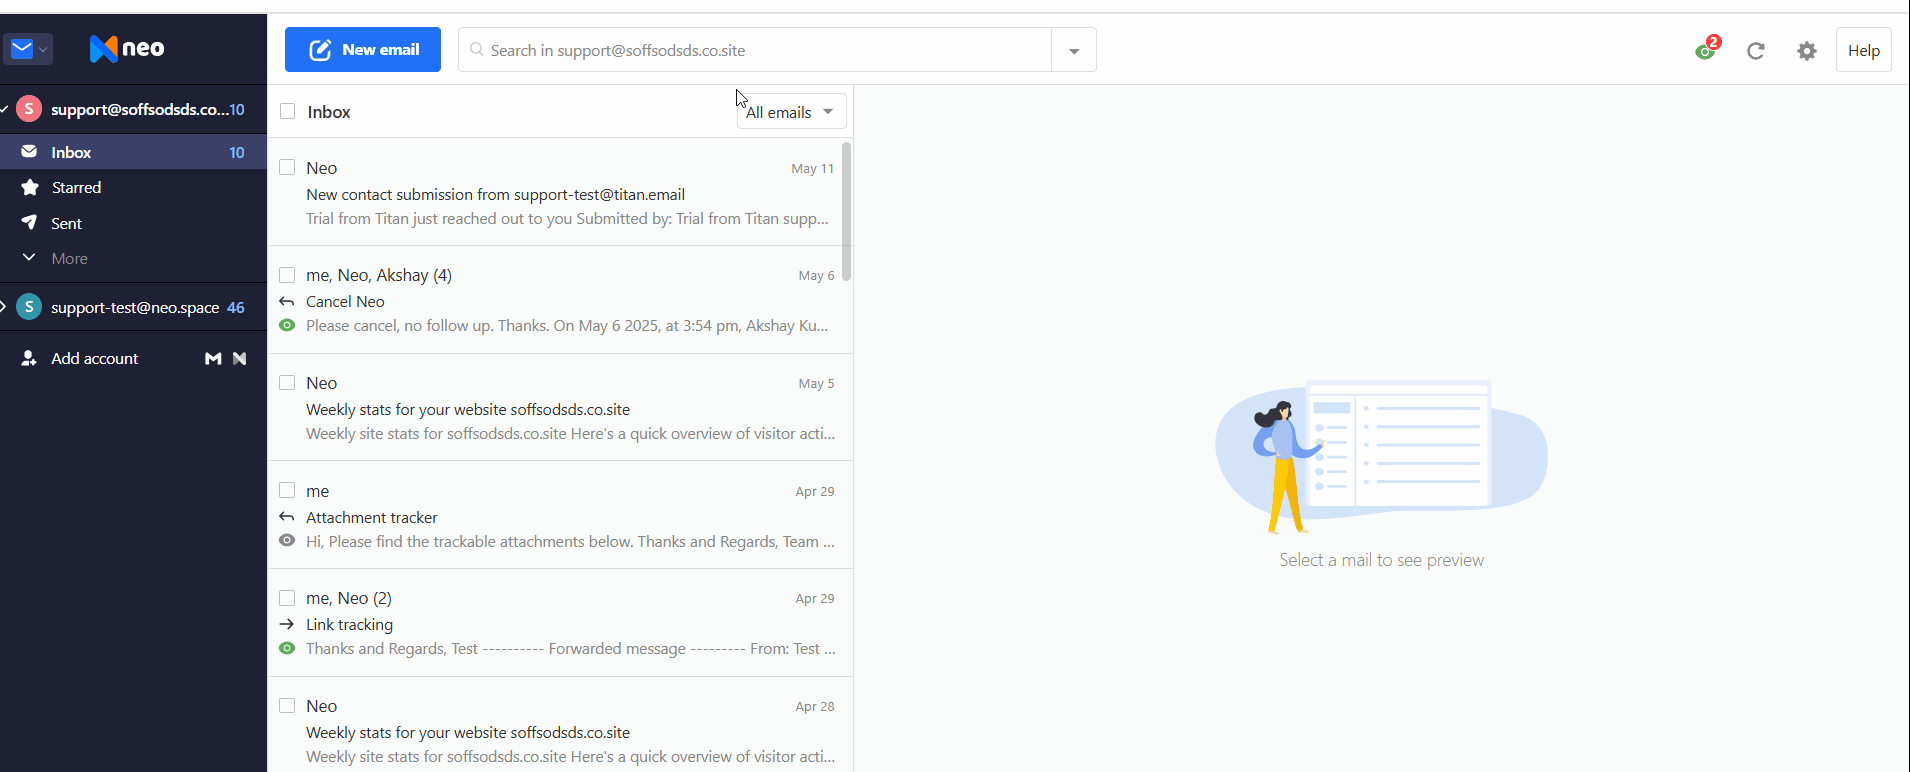The height and width of the screenshot is (772, 1910).
Task: Open the New contact submission email
Action: click(x=560, y=192)
